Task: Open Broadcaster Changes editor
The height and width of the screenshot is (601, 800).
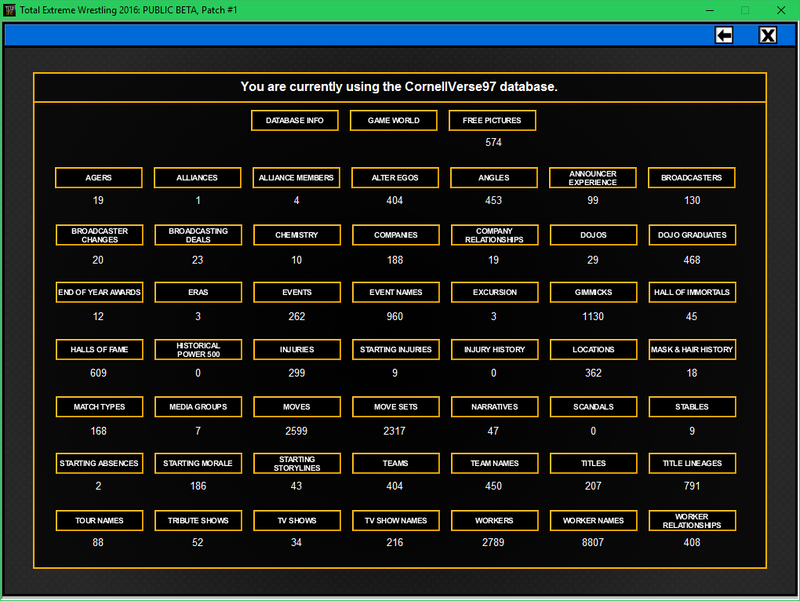Action: click(99, 235)
